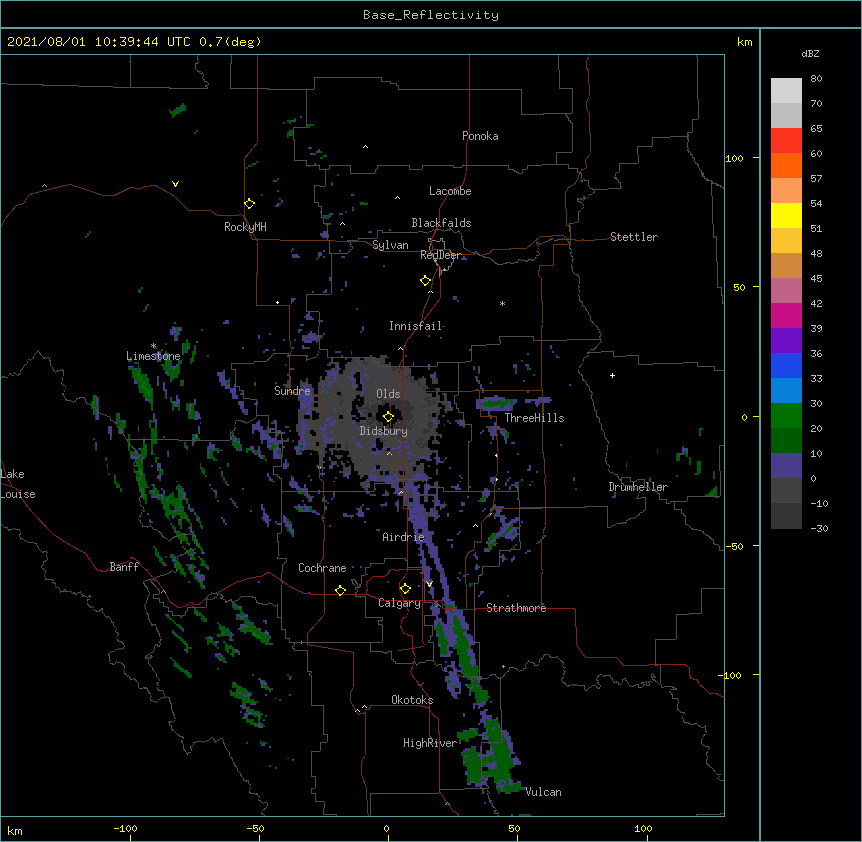Click the Stettler label
Viewport: 862px width, 842px height.
click(634, 237)
